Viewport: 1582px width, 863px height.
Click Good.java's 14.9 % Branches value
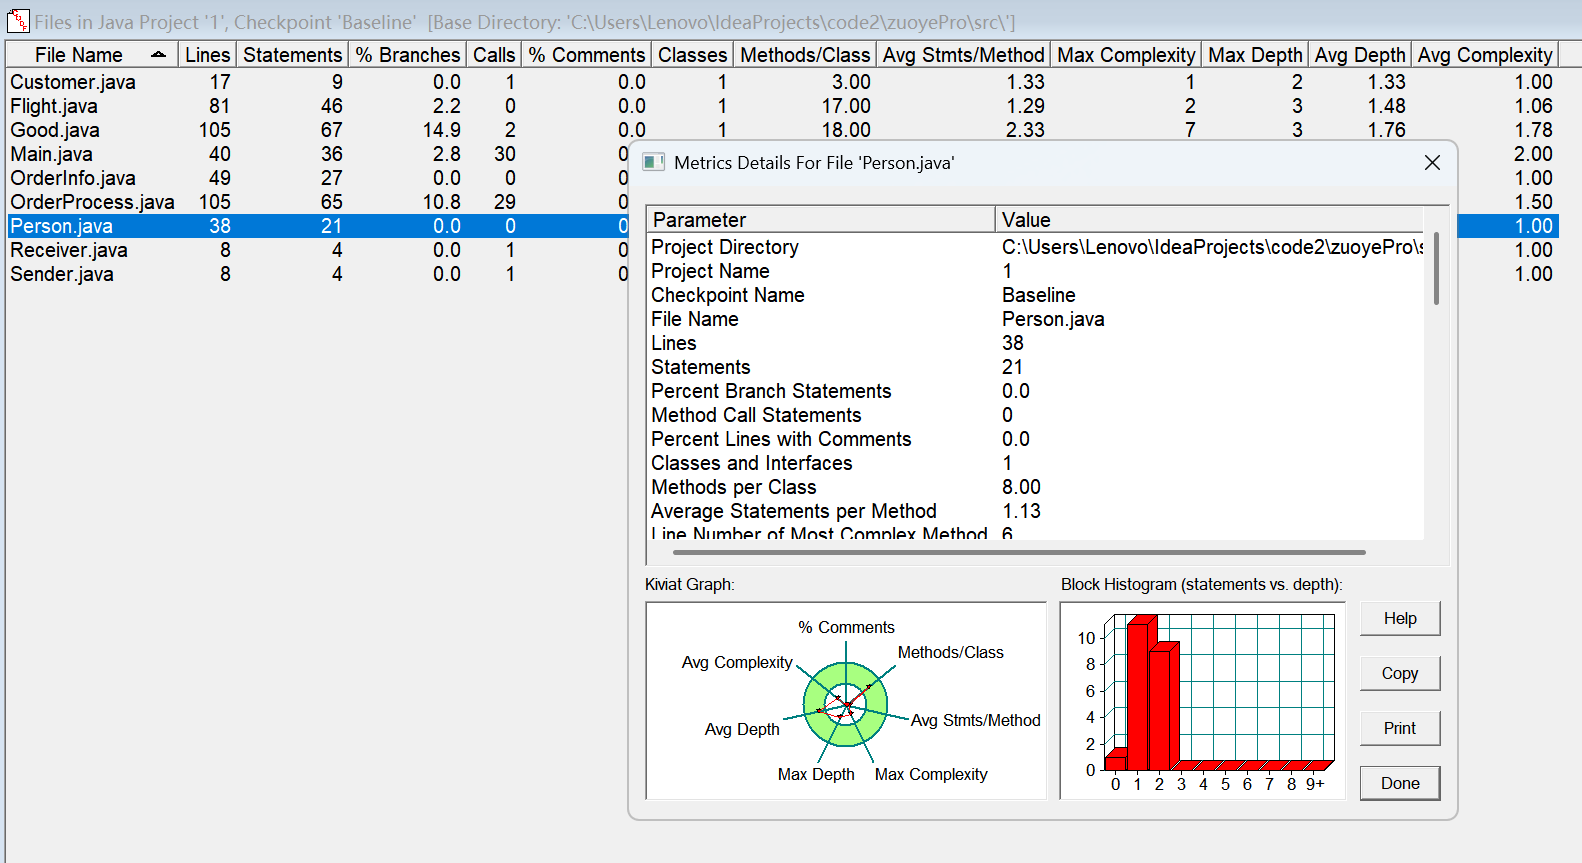click(x=441, y=130)
